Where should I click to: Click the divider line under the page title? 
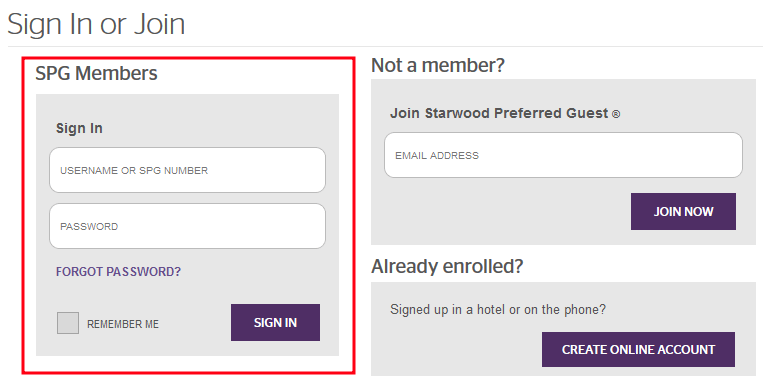[385, 47]
